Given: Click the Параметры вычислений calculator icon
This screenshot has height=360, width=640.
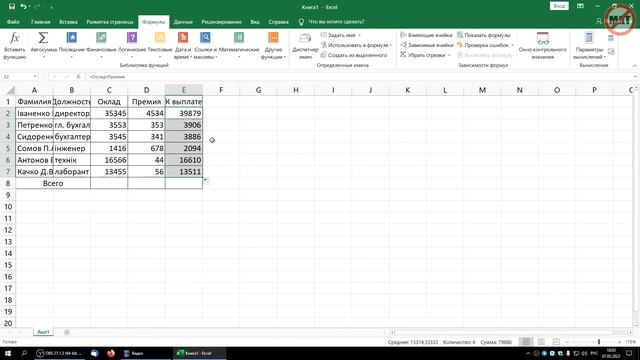Looking at the screenshot, I should (x=589, y=38).
